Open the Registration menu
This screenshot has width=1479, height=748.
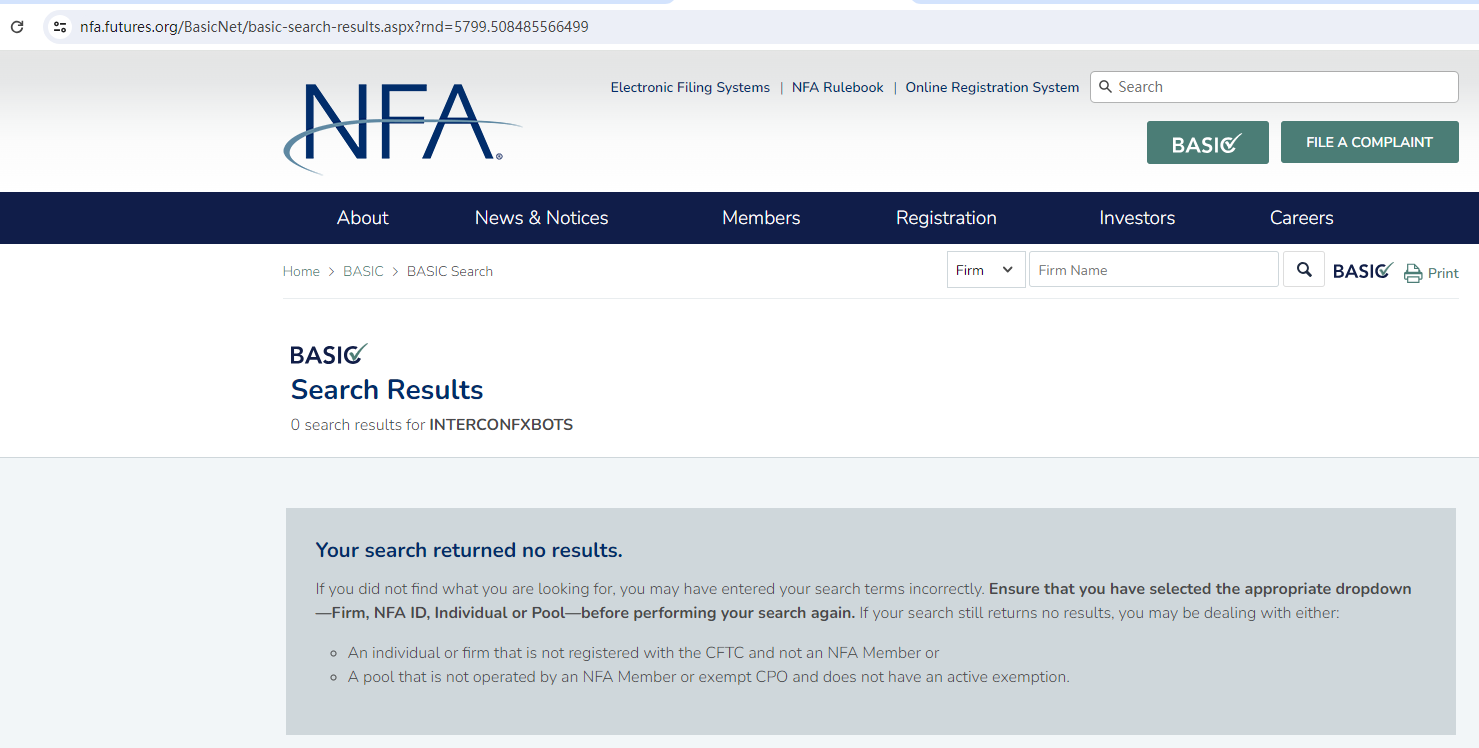point(946,218)
